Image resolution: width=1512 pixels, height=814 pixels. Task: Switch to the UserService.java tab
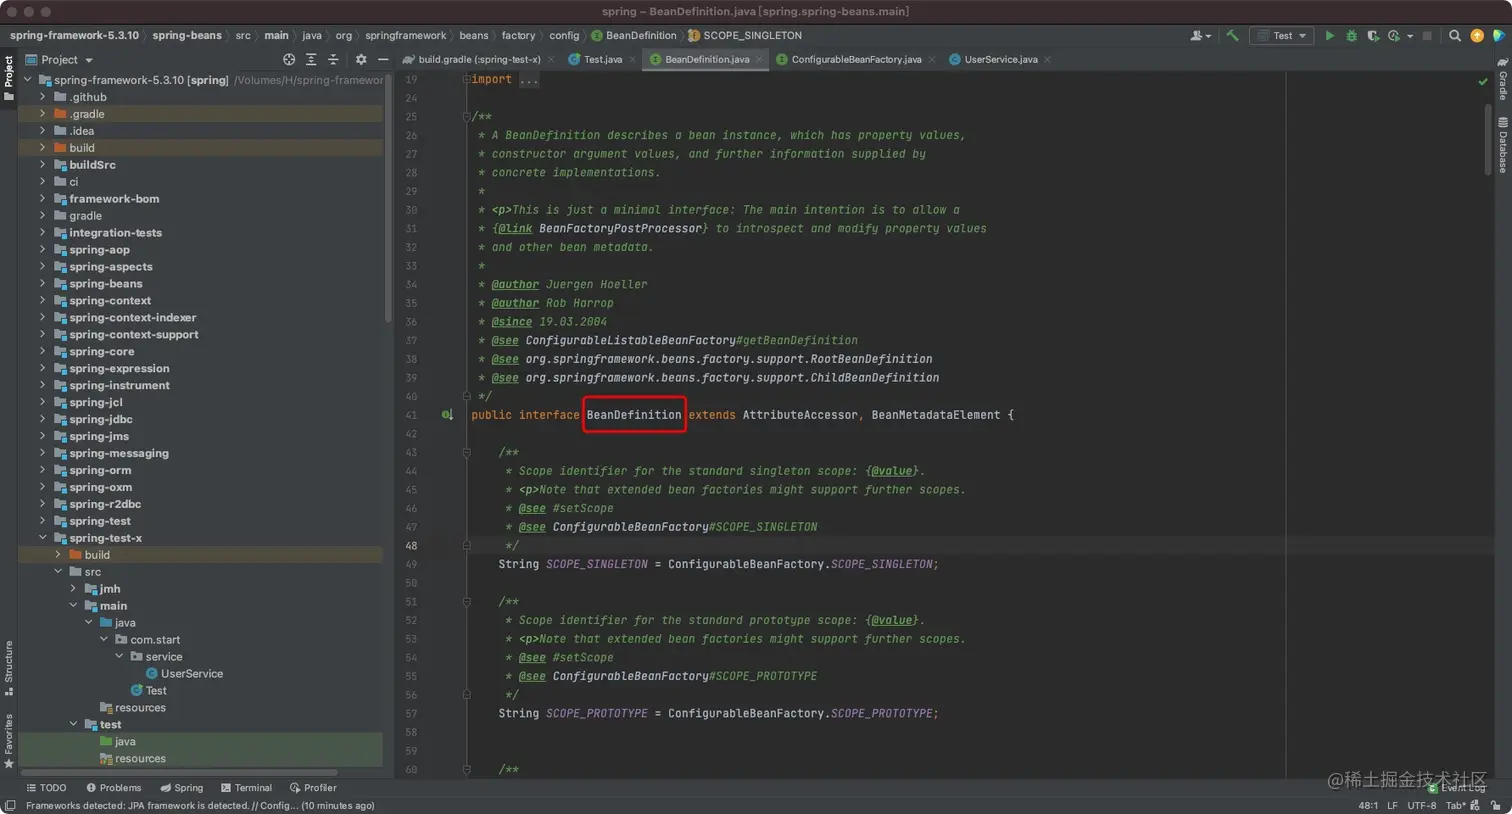tap(1000, 60)
